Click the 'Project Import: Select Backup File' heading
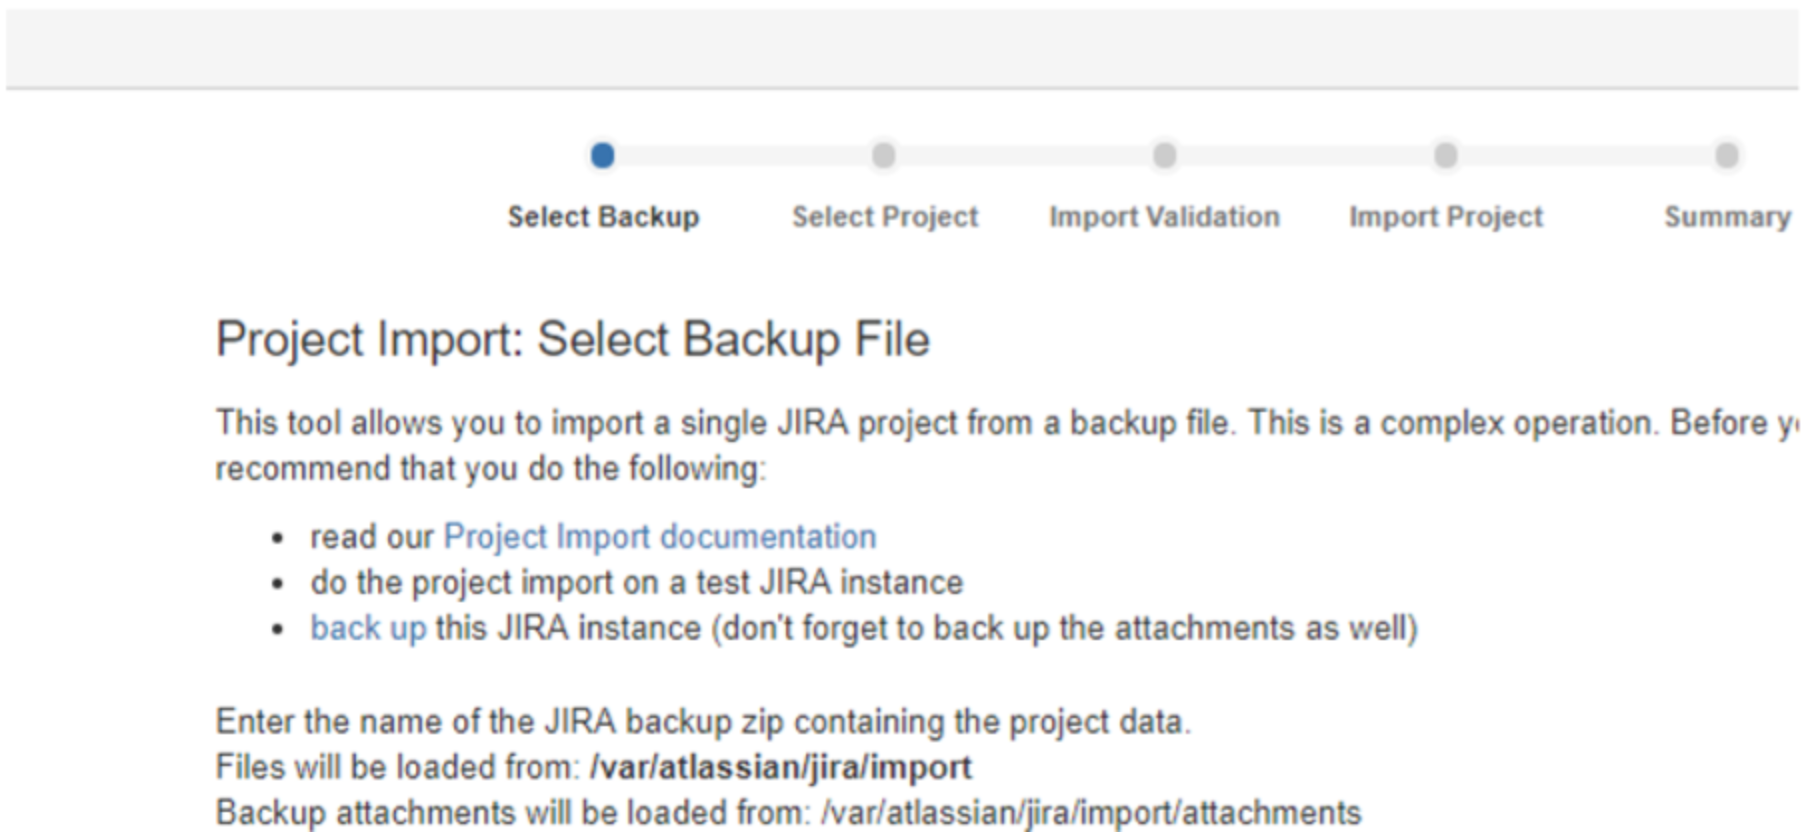 tap(573, 339)
